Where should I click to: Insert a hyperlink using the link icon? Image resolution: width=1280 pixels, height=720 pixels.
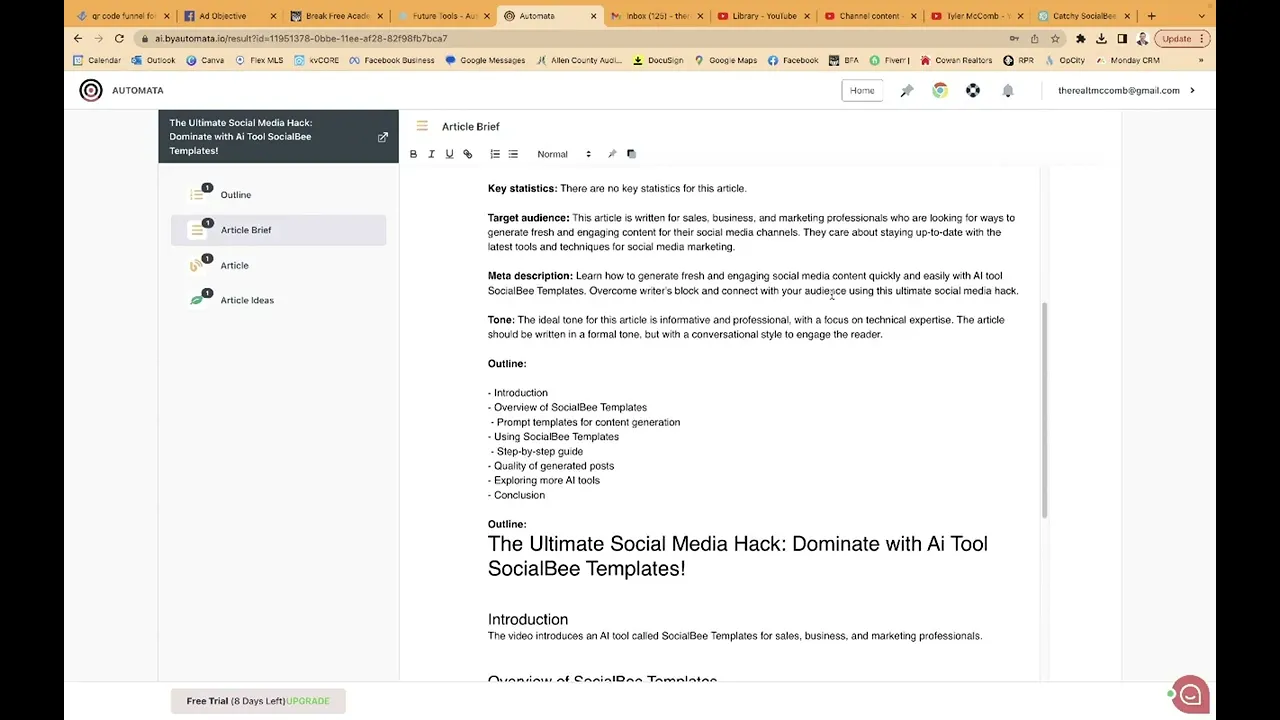pos(467,154)
